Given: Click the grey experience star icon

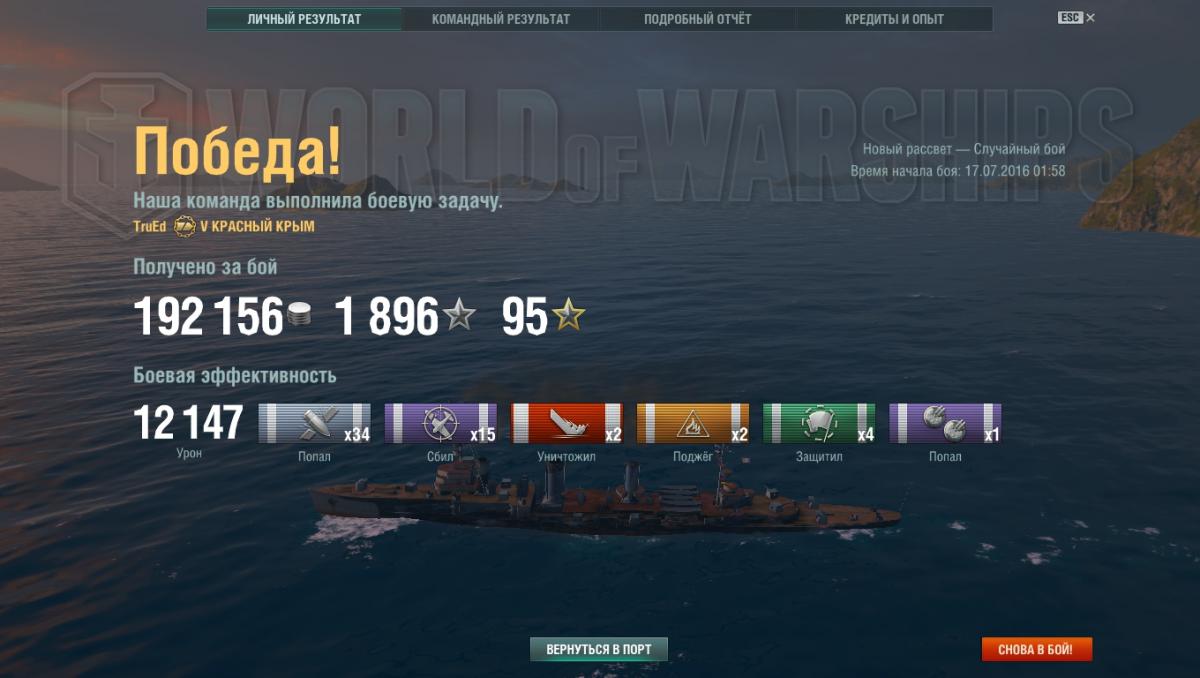Looking at the screenshot, I should tap(459, 317).
